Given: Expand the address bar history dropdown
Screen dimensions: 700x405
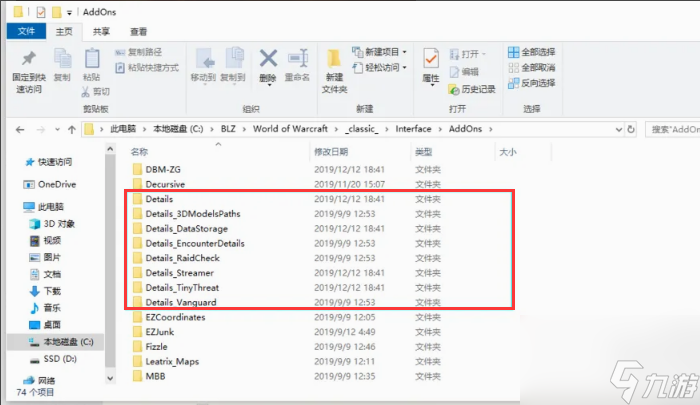Looking at the screenshot, I should point(619,129).
